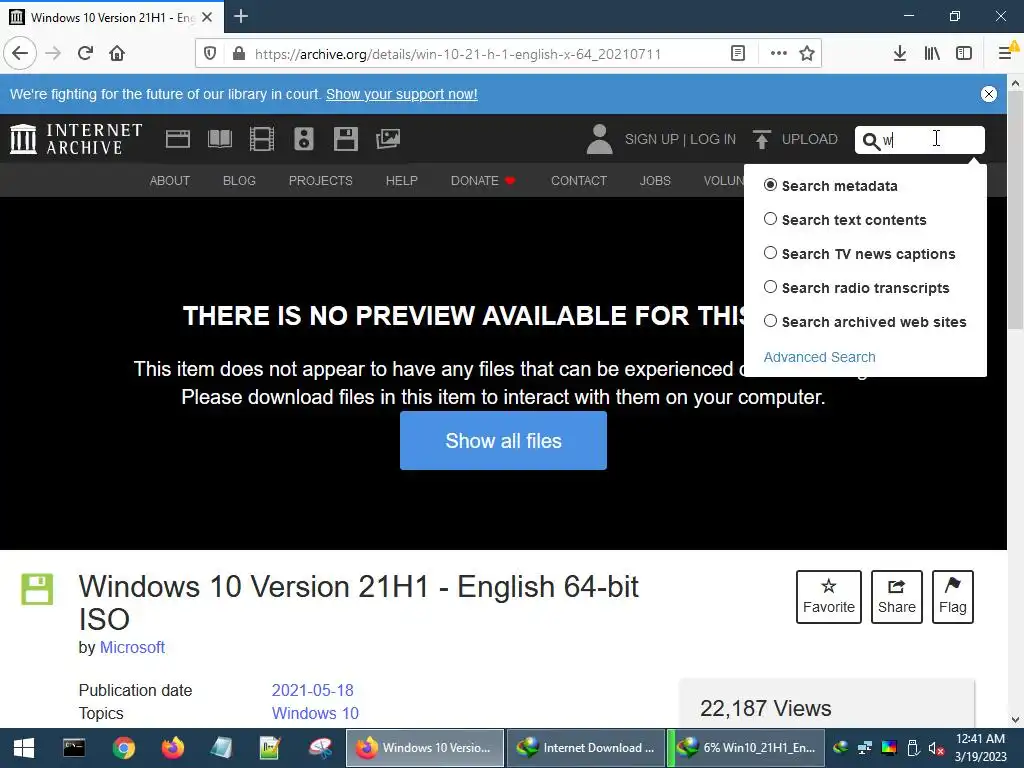
Task: Follow the Show your support now link
Action: coord(402,94)
